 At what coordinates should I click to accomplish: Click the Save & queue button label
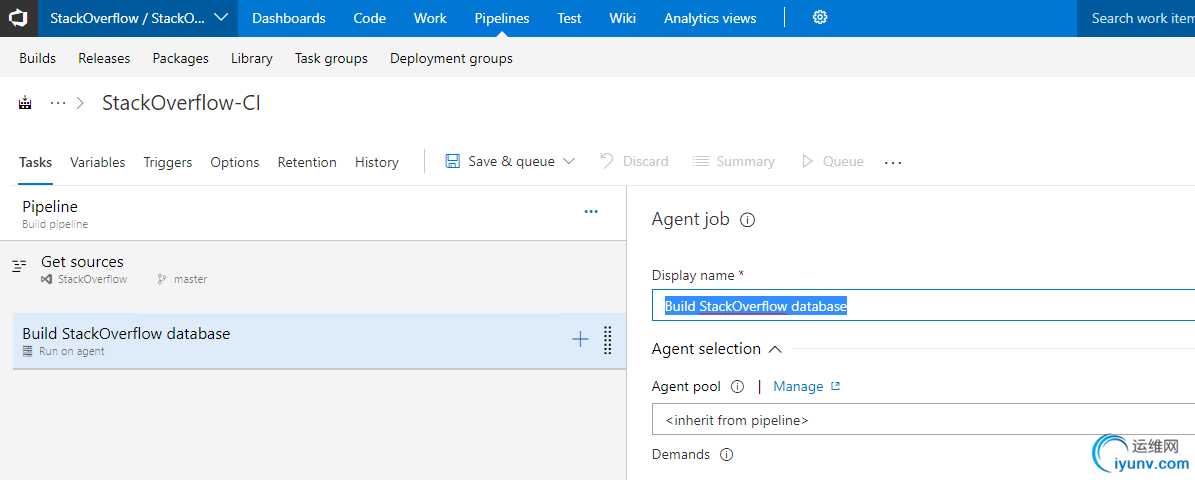[511, 162]
